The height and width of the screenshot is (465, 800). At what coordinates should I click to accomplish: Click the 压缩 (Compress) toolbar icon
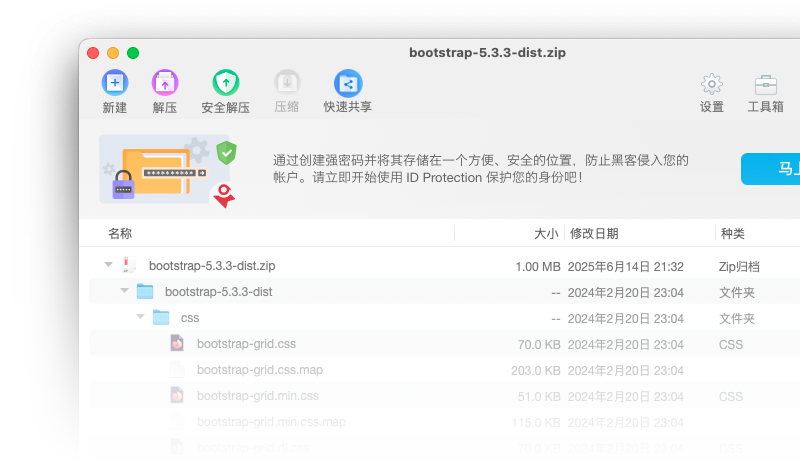click(x=287, y=83)
